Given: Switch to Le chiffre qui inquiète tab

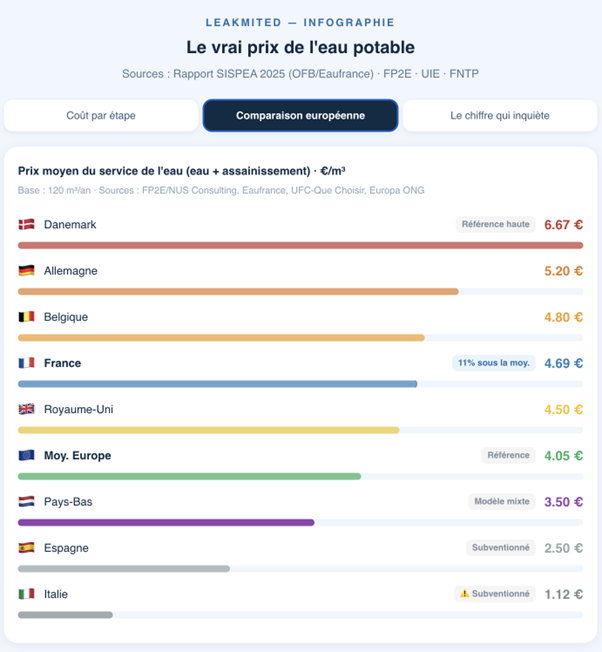Looking at the screenshot, I should (x=499, y=115).
